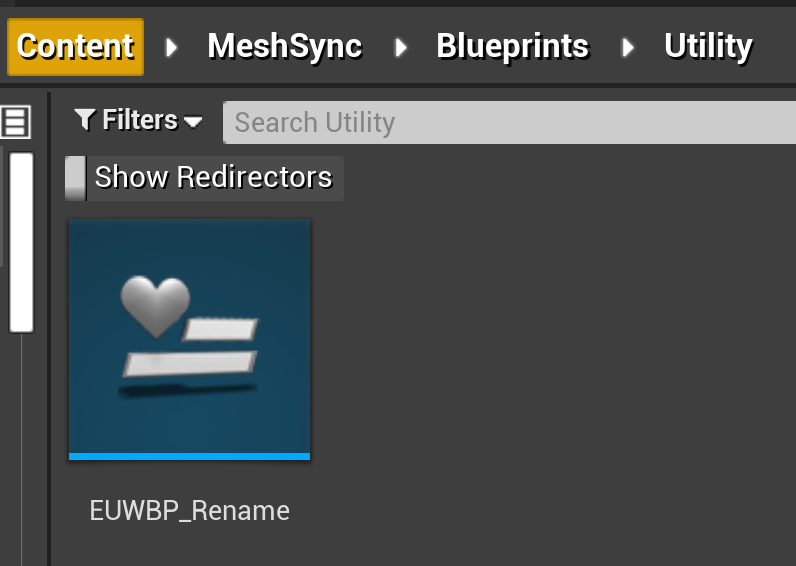Expand the arrow after MeshSync breadcrumb

pos(401,47)
